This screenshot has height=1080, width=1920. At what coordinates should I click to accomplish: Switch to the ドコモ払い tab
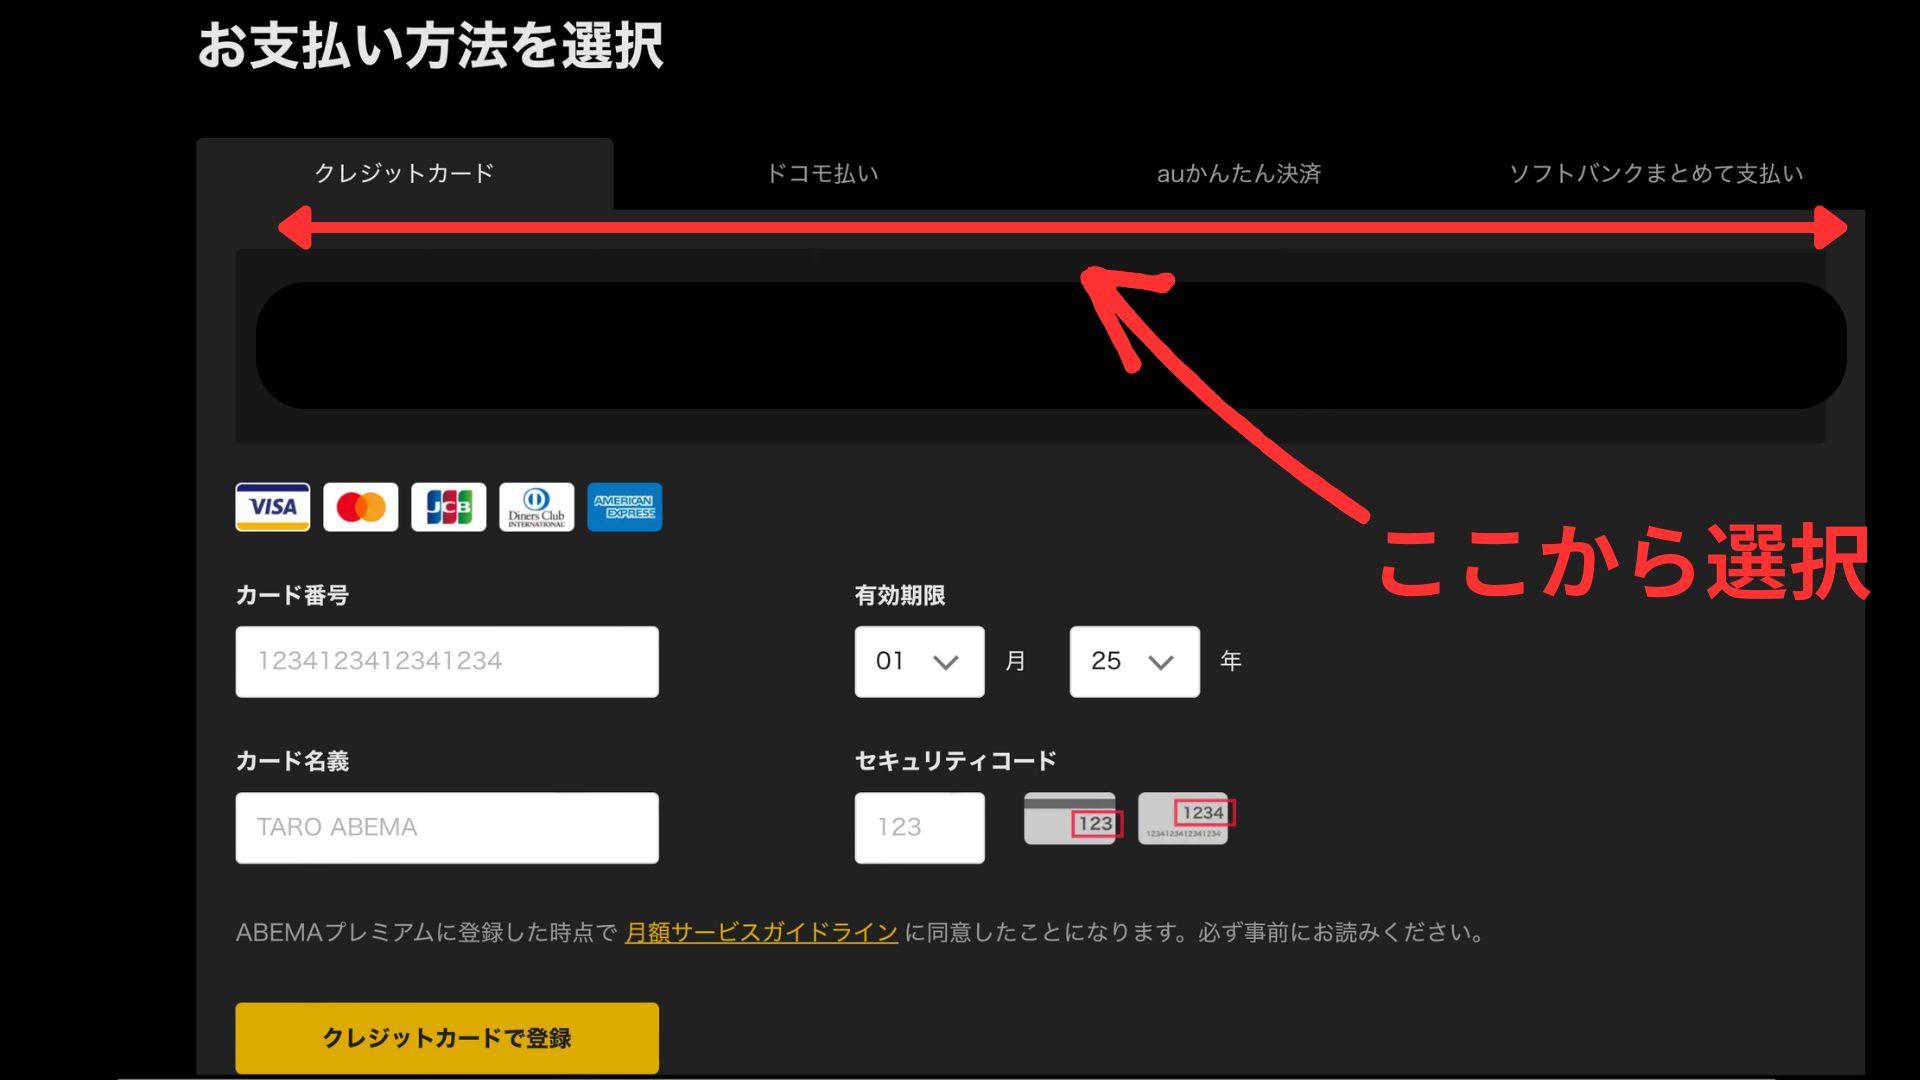(822, 173)
